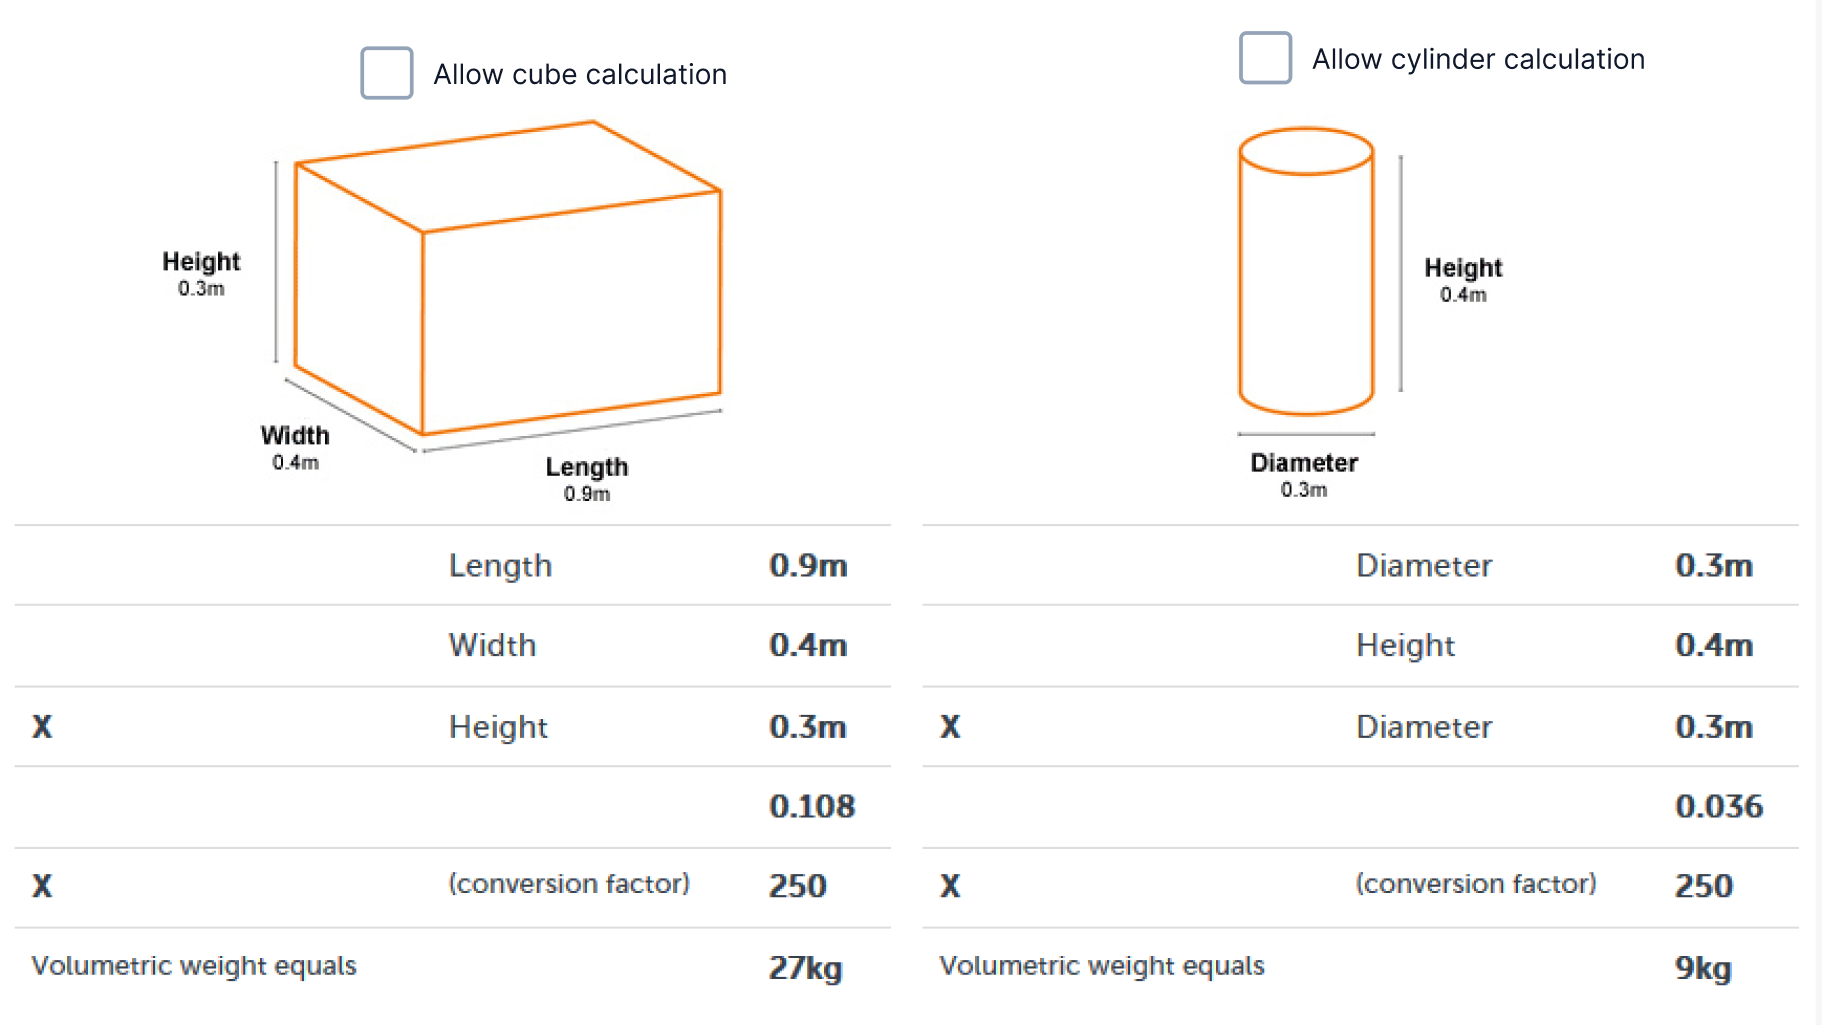Click the cube volumetric weight 27kg
Viewport: 1822px width, 1025px height.
805,968
